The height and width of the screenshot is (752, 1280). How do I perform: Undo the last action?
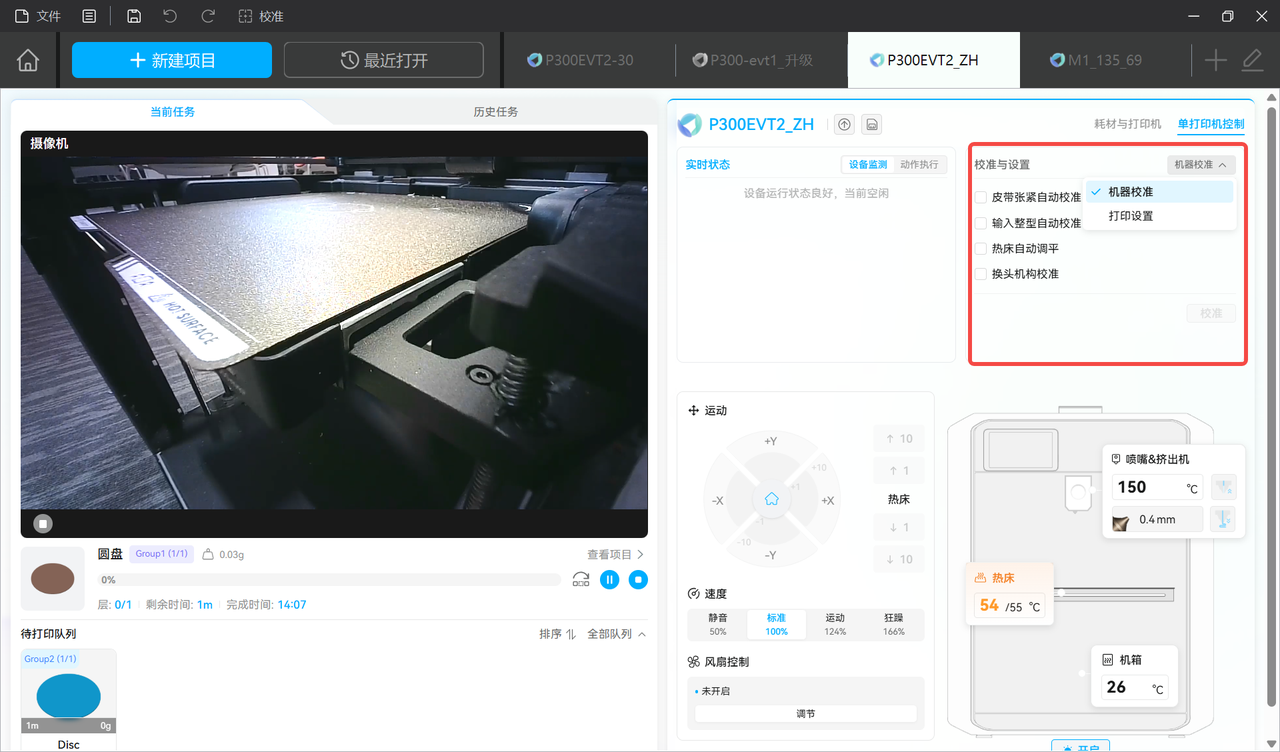pos(170,16)
